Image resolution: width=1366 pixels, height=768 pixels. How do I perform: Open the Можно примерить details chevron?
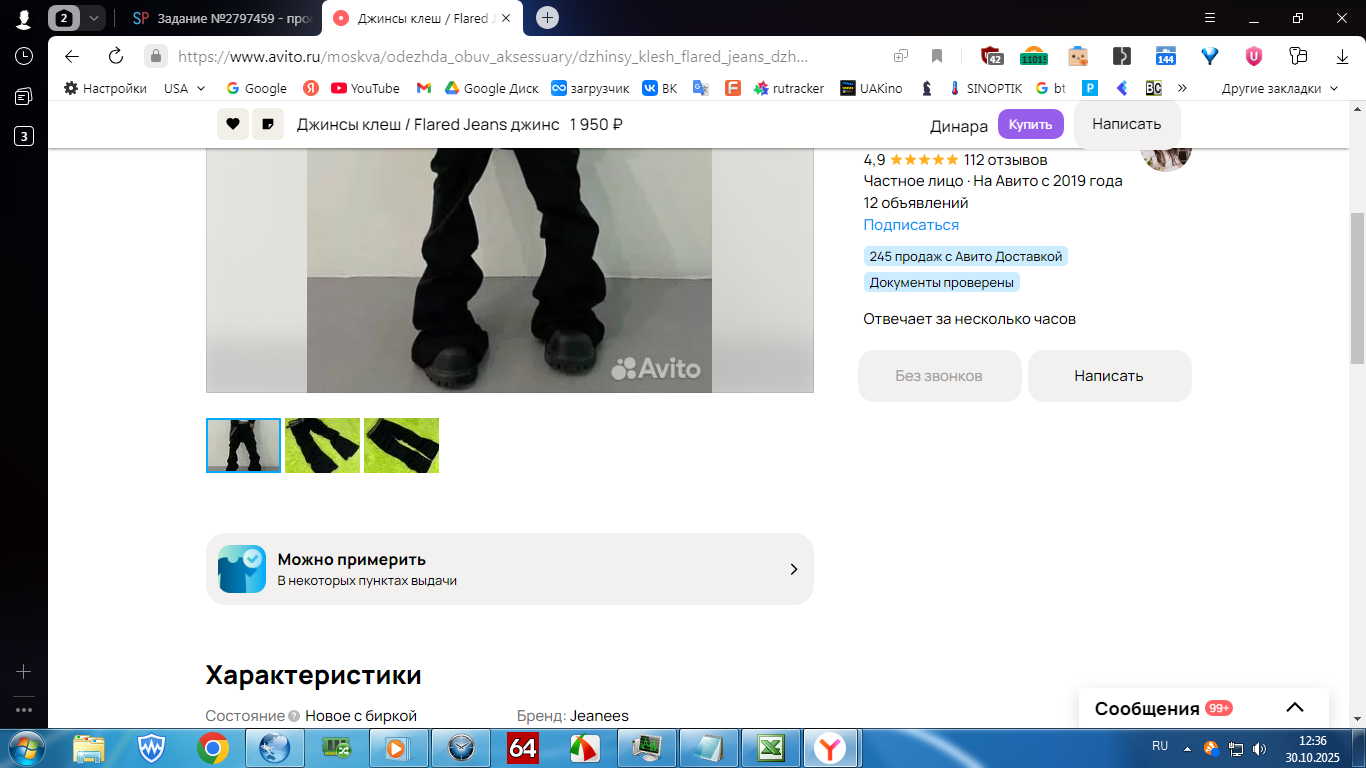pos(794,569)
